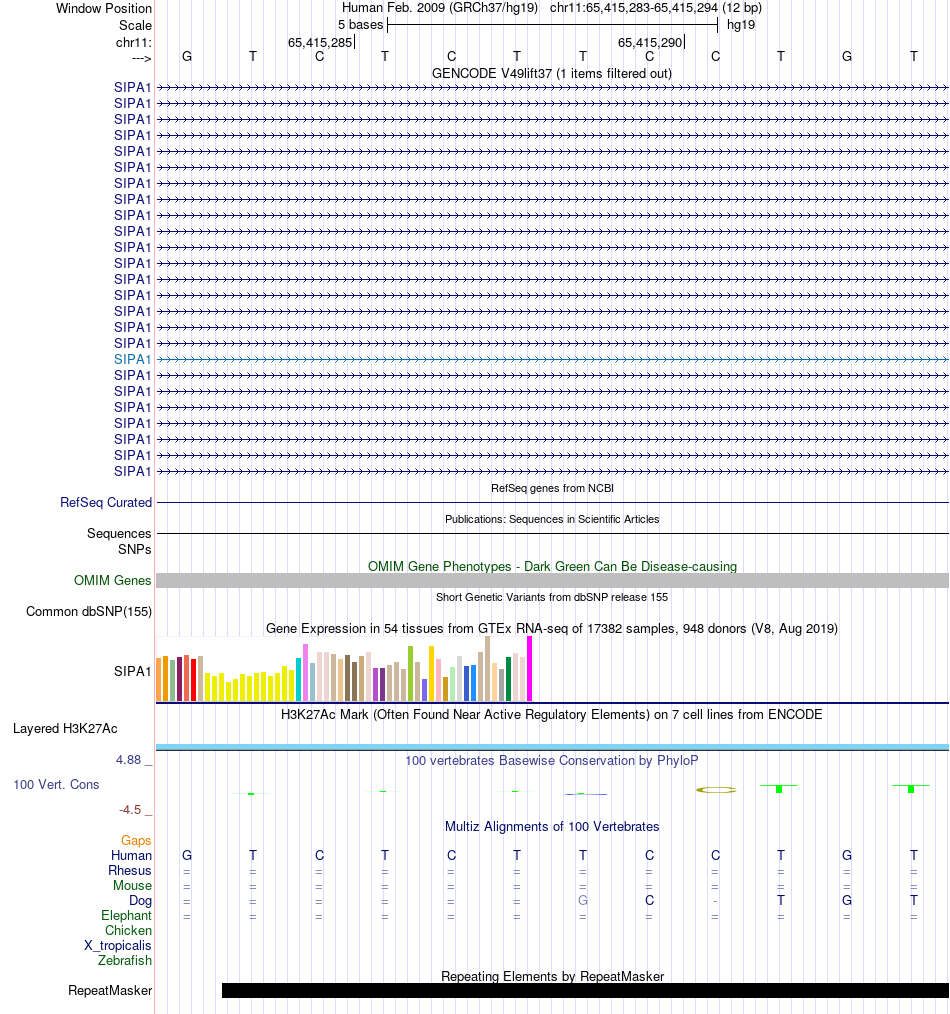The height and width of the screenshot is (1014, 950).
Task: Click the light-blue highlighted SIPA1 transcript label
Action: coord(132,360)
